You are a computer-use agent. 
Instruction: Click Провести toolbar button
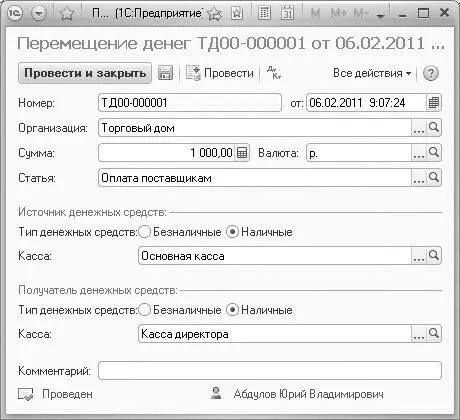pos(220,73)
